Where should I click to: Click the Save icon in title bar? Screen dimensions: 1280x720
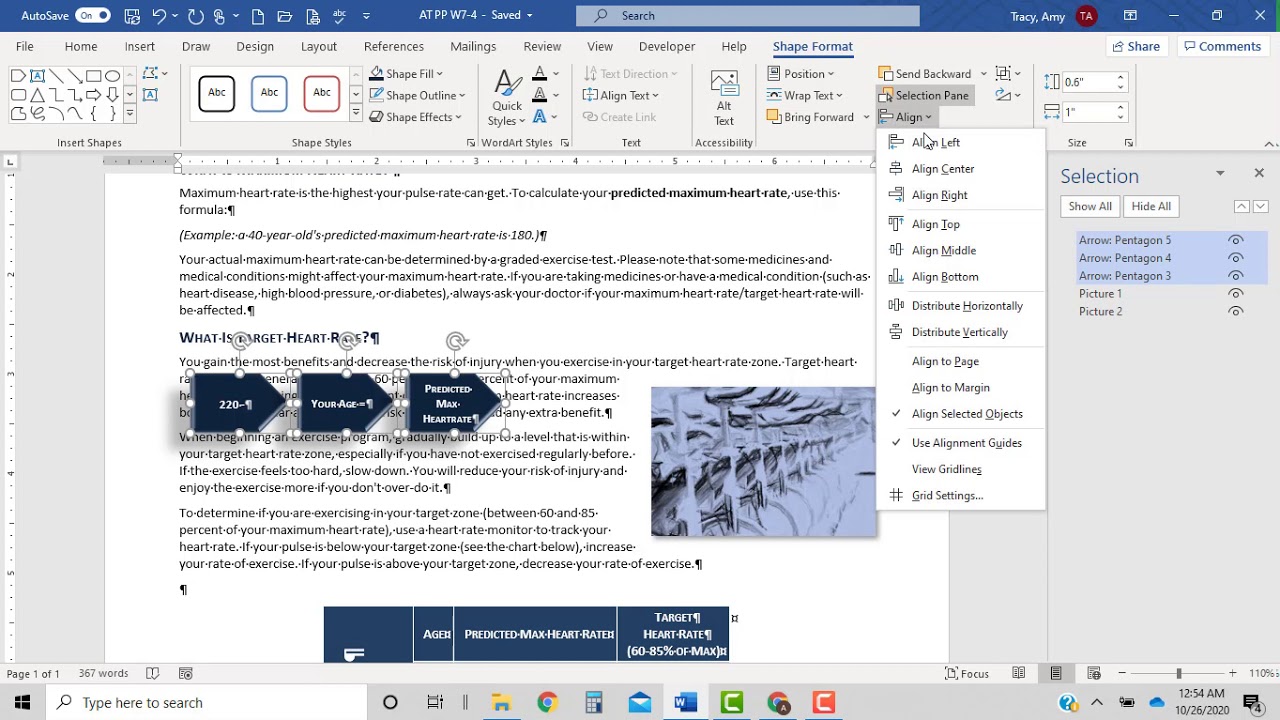click(132, 16)
